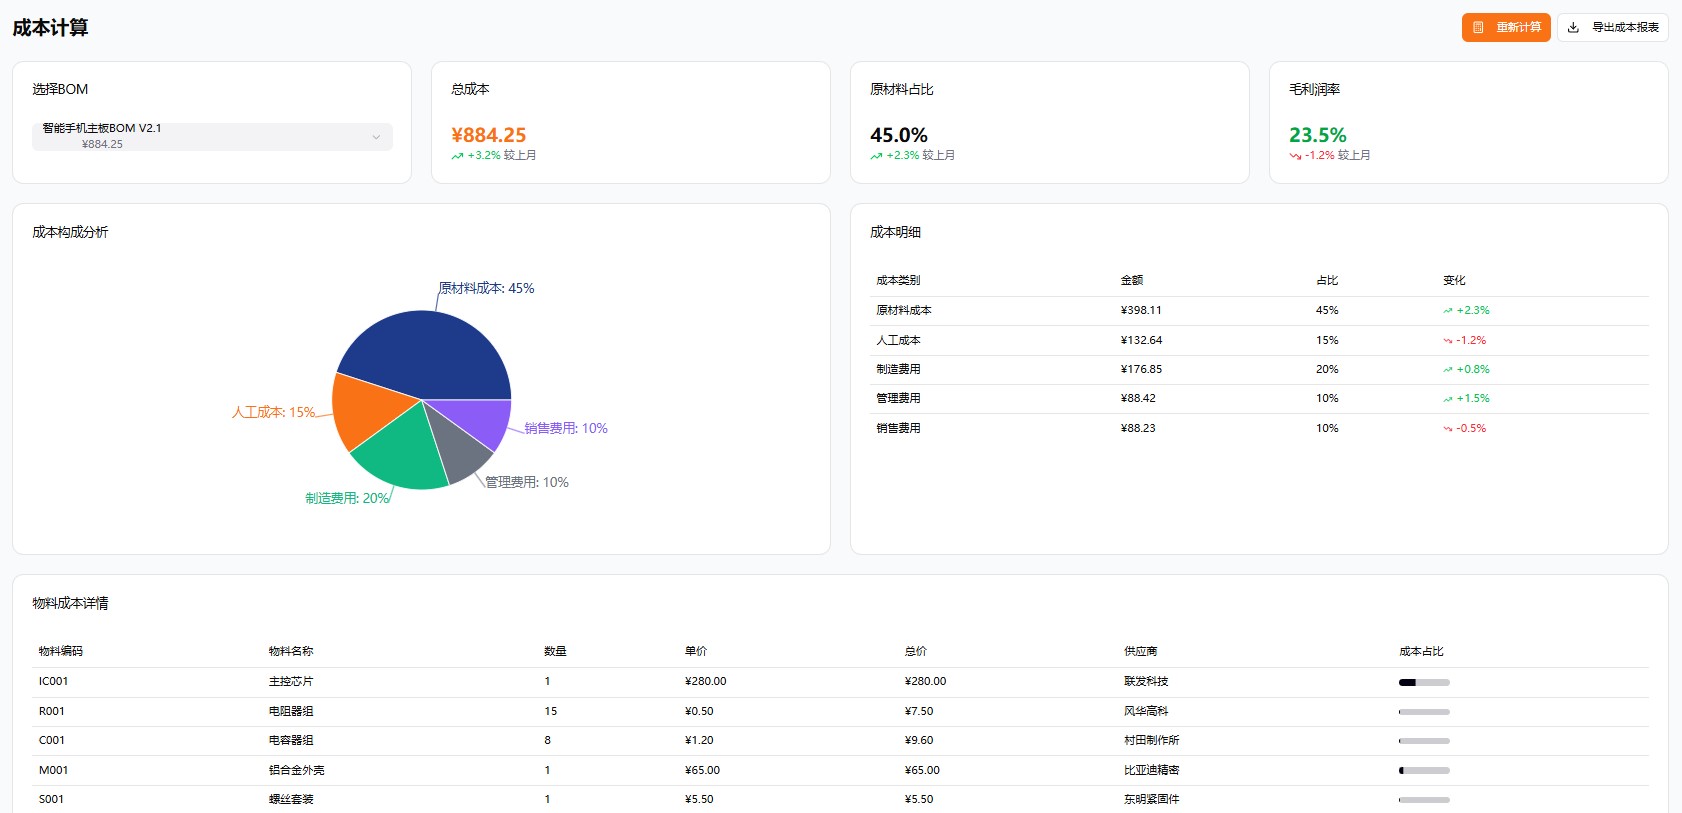Export report with 导出成本报表 button
The width and height of the screenshot is (1682, 813).
tap(1612, 28)
